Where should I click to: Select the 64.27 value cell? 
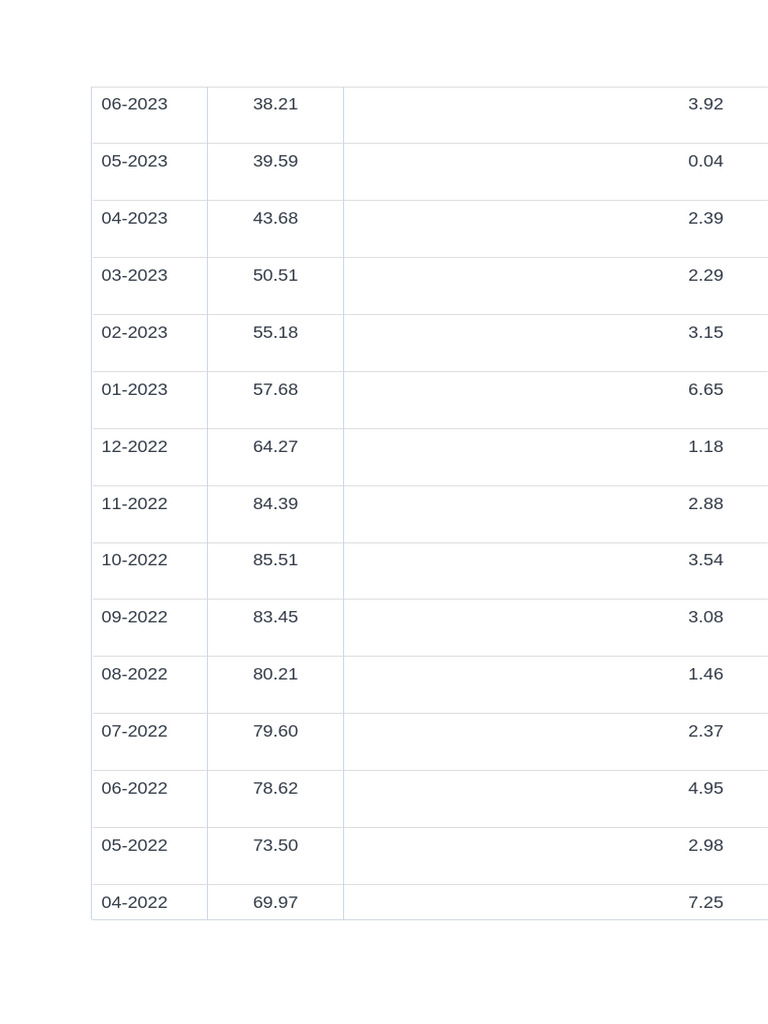(275, 446)
